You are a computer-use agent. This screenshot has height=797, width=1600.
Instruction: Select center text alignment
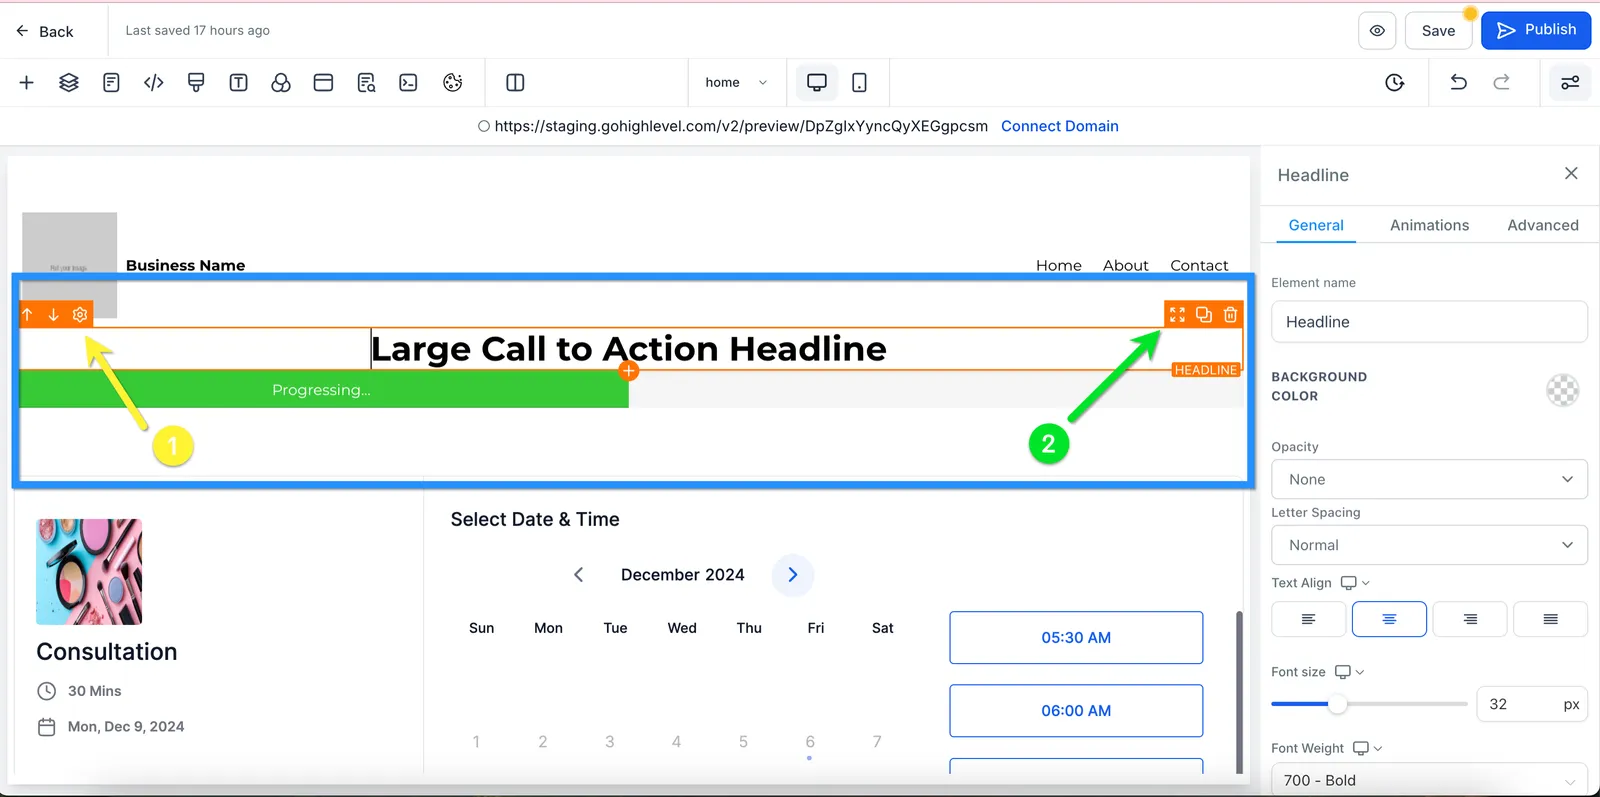click(x=1389, y=619)
